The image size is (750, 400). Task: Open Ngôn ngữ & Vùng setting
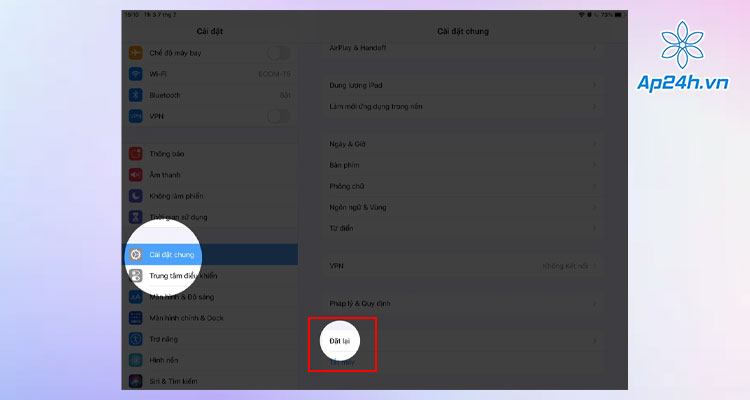[464, 207]
